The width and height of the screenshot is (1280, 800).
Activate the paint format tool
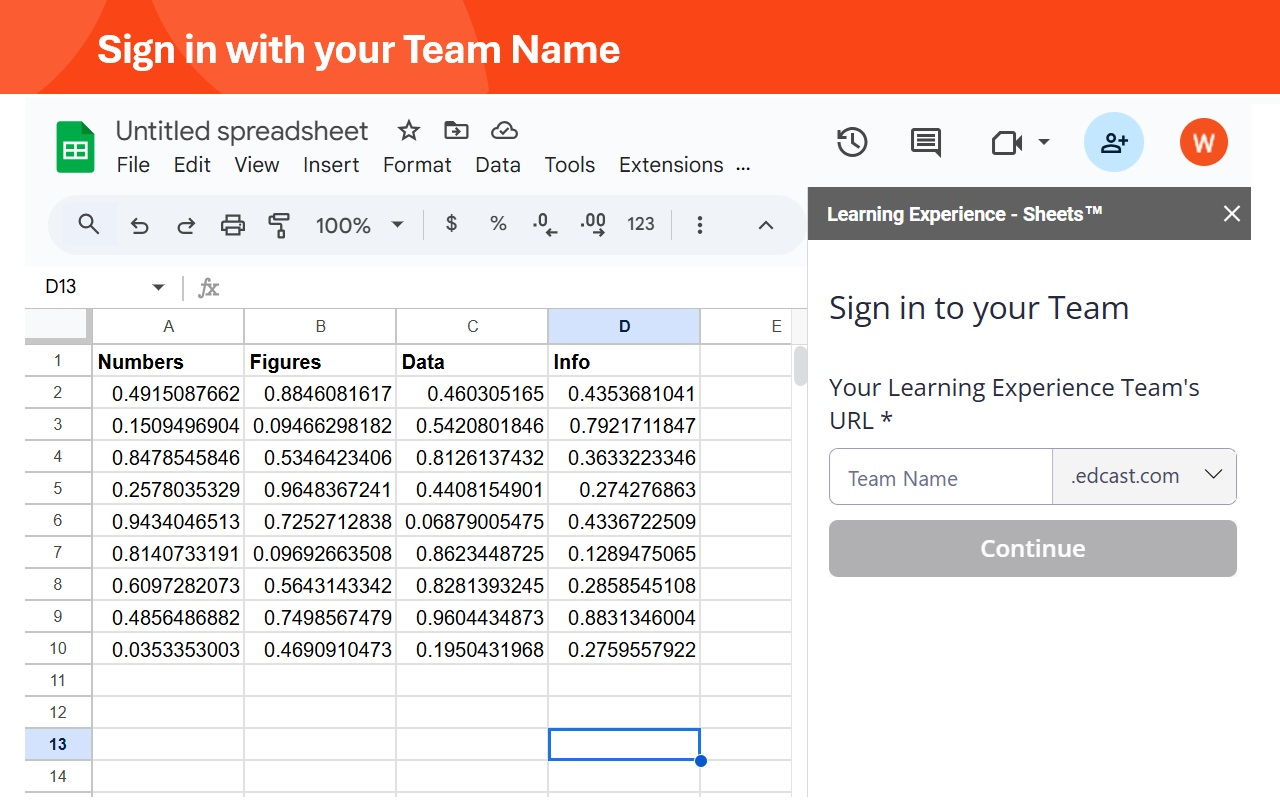279,226
